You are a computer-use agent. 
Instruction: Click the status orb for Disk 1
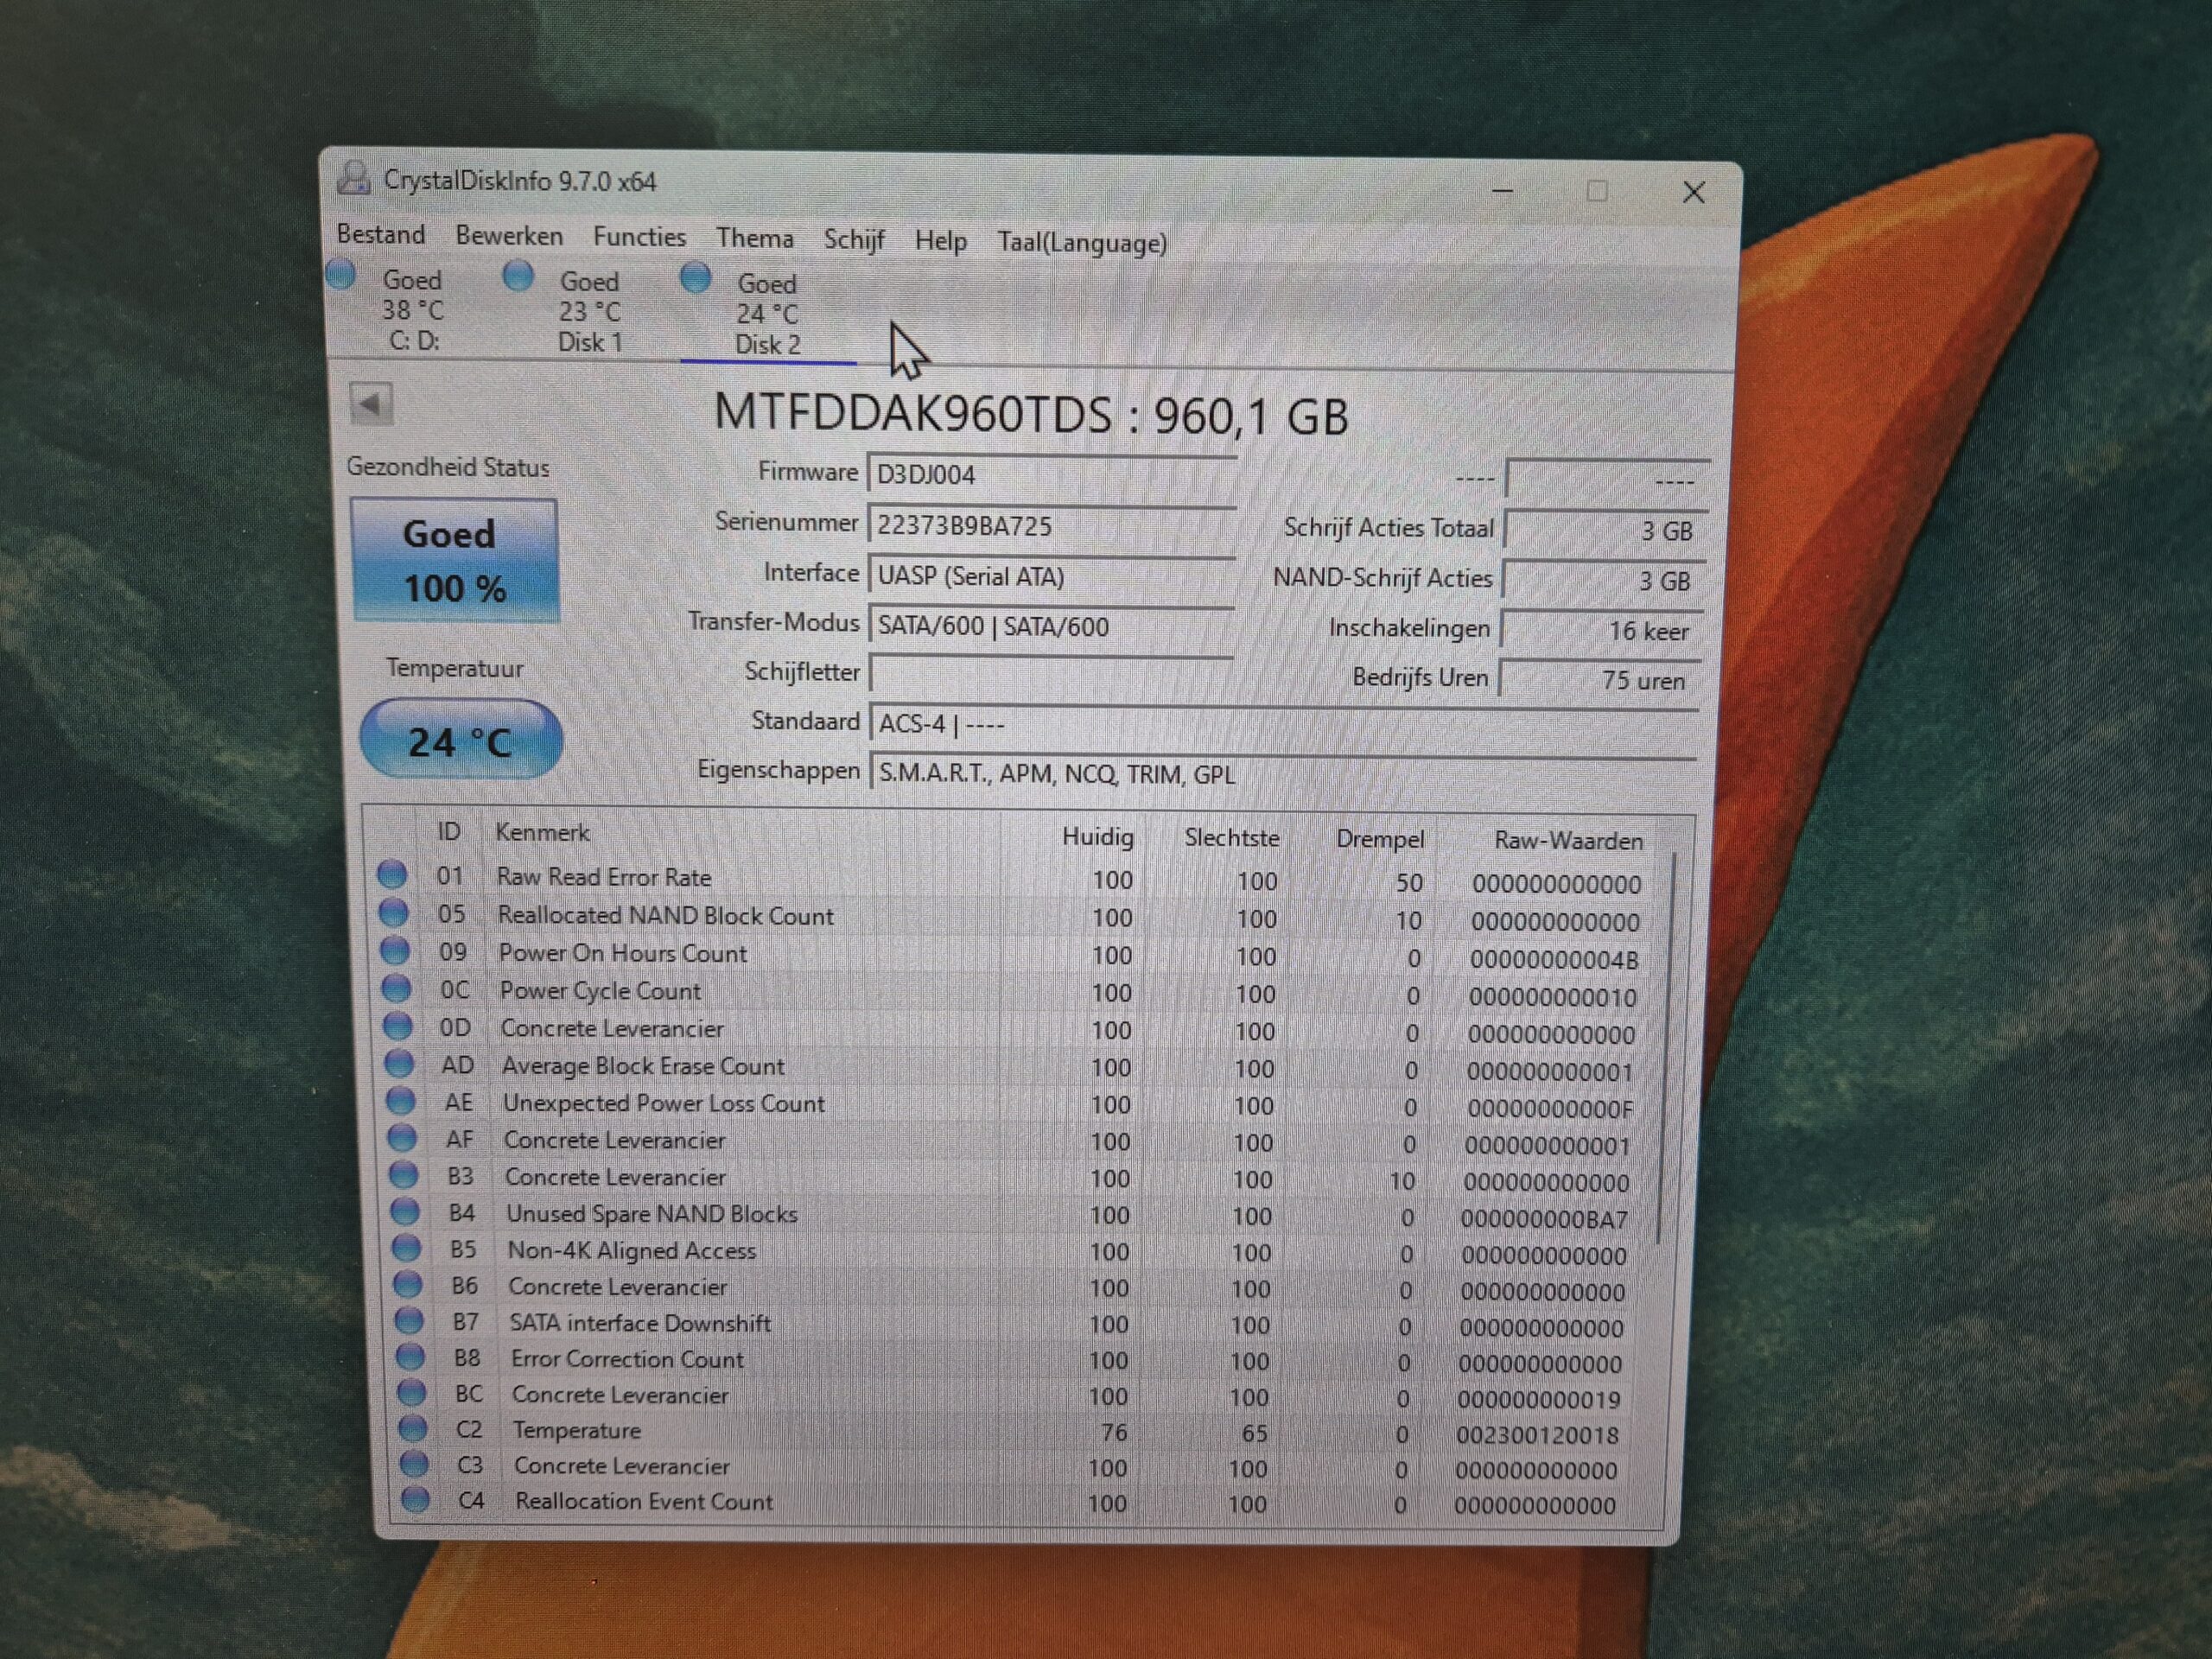(x=518, y=275)
